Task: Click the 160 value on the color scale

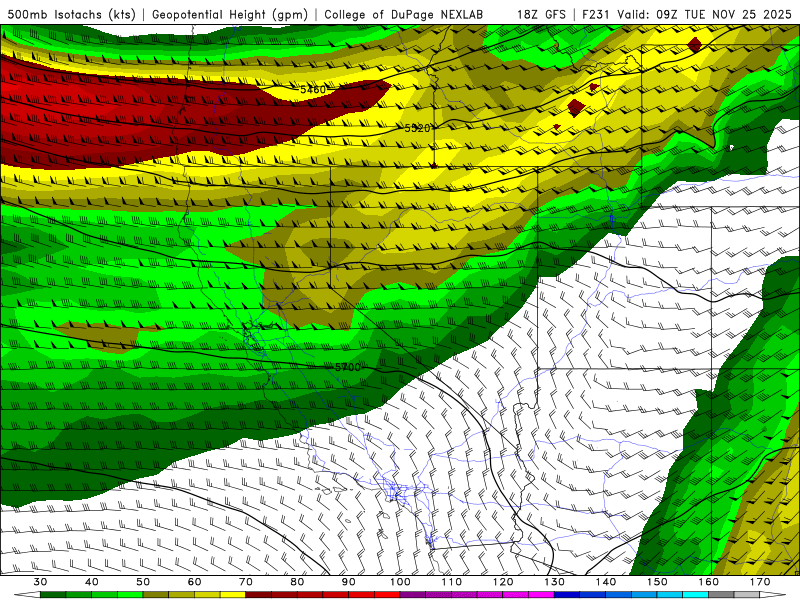Action: click(x=709, y=582)
